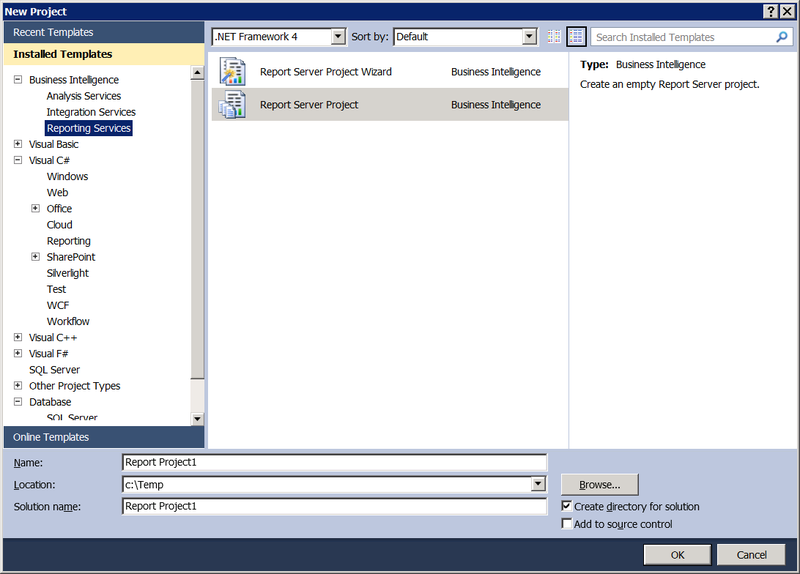Select the Test template category
800x574 pixels.
click(56, 289)
